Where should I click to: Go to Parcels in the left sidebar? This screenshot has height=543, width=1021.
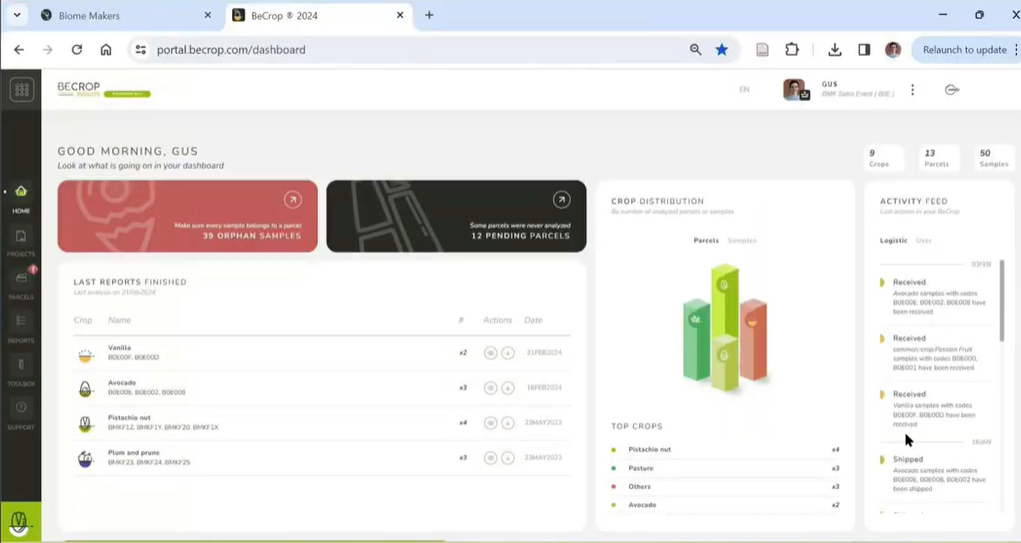pos(20,280)
